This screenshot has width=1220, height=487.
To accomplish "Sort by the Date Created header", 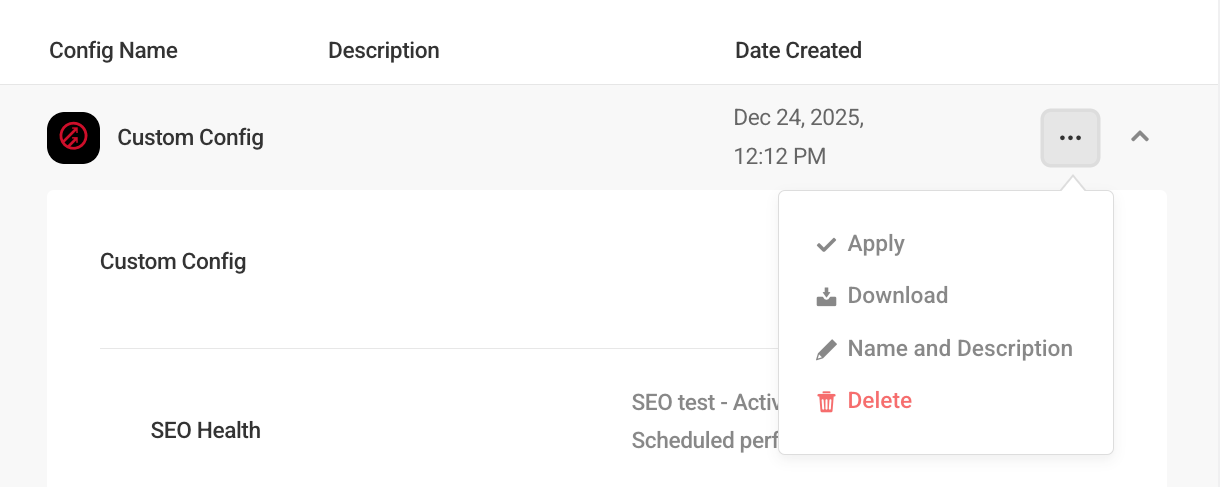I will click(798, 50).
